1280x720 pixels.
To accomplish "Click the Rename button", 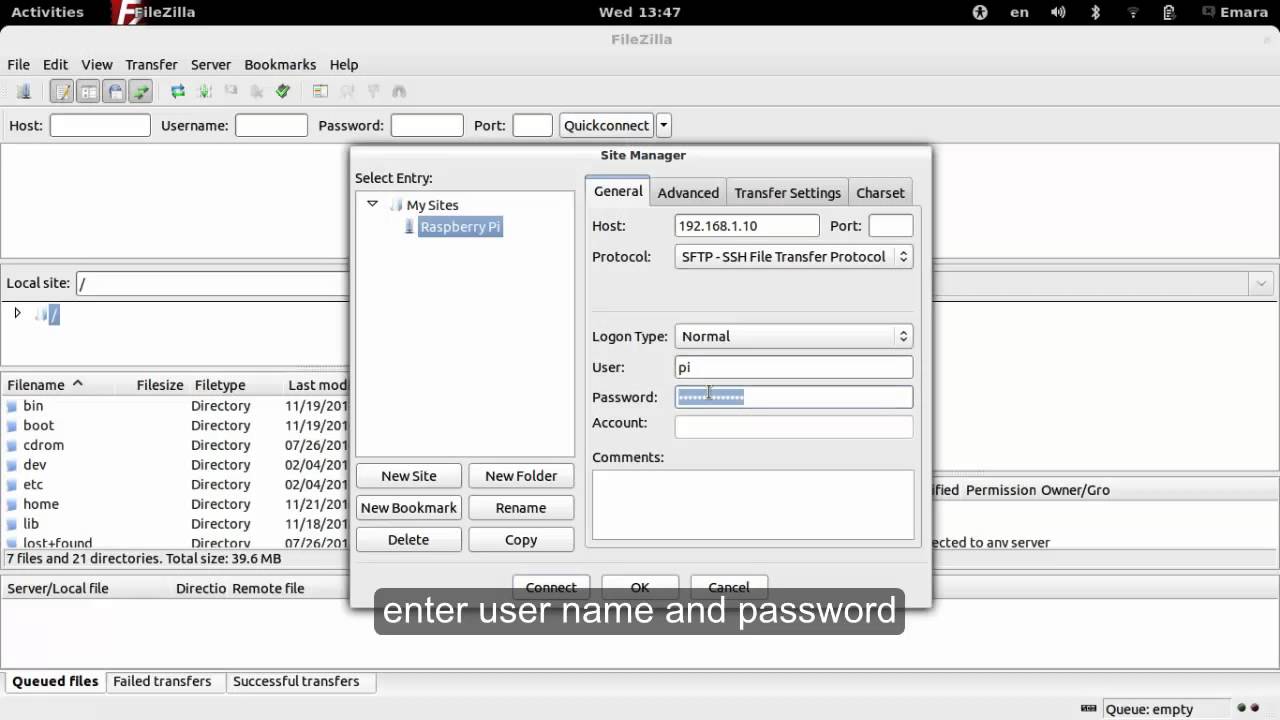I will 521,508.
